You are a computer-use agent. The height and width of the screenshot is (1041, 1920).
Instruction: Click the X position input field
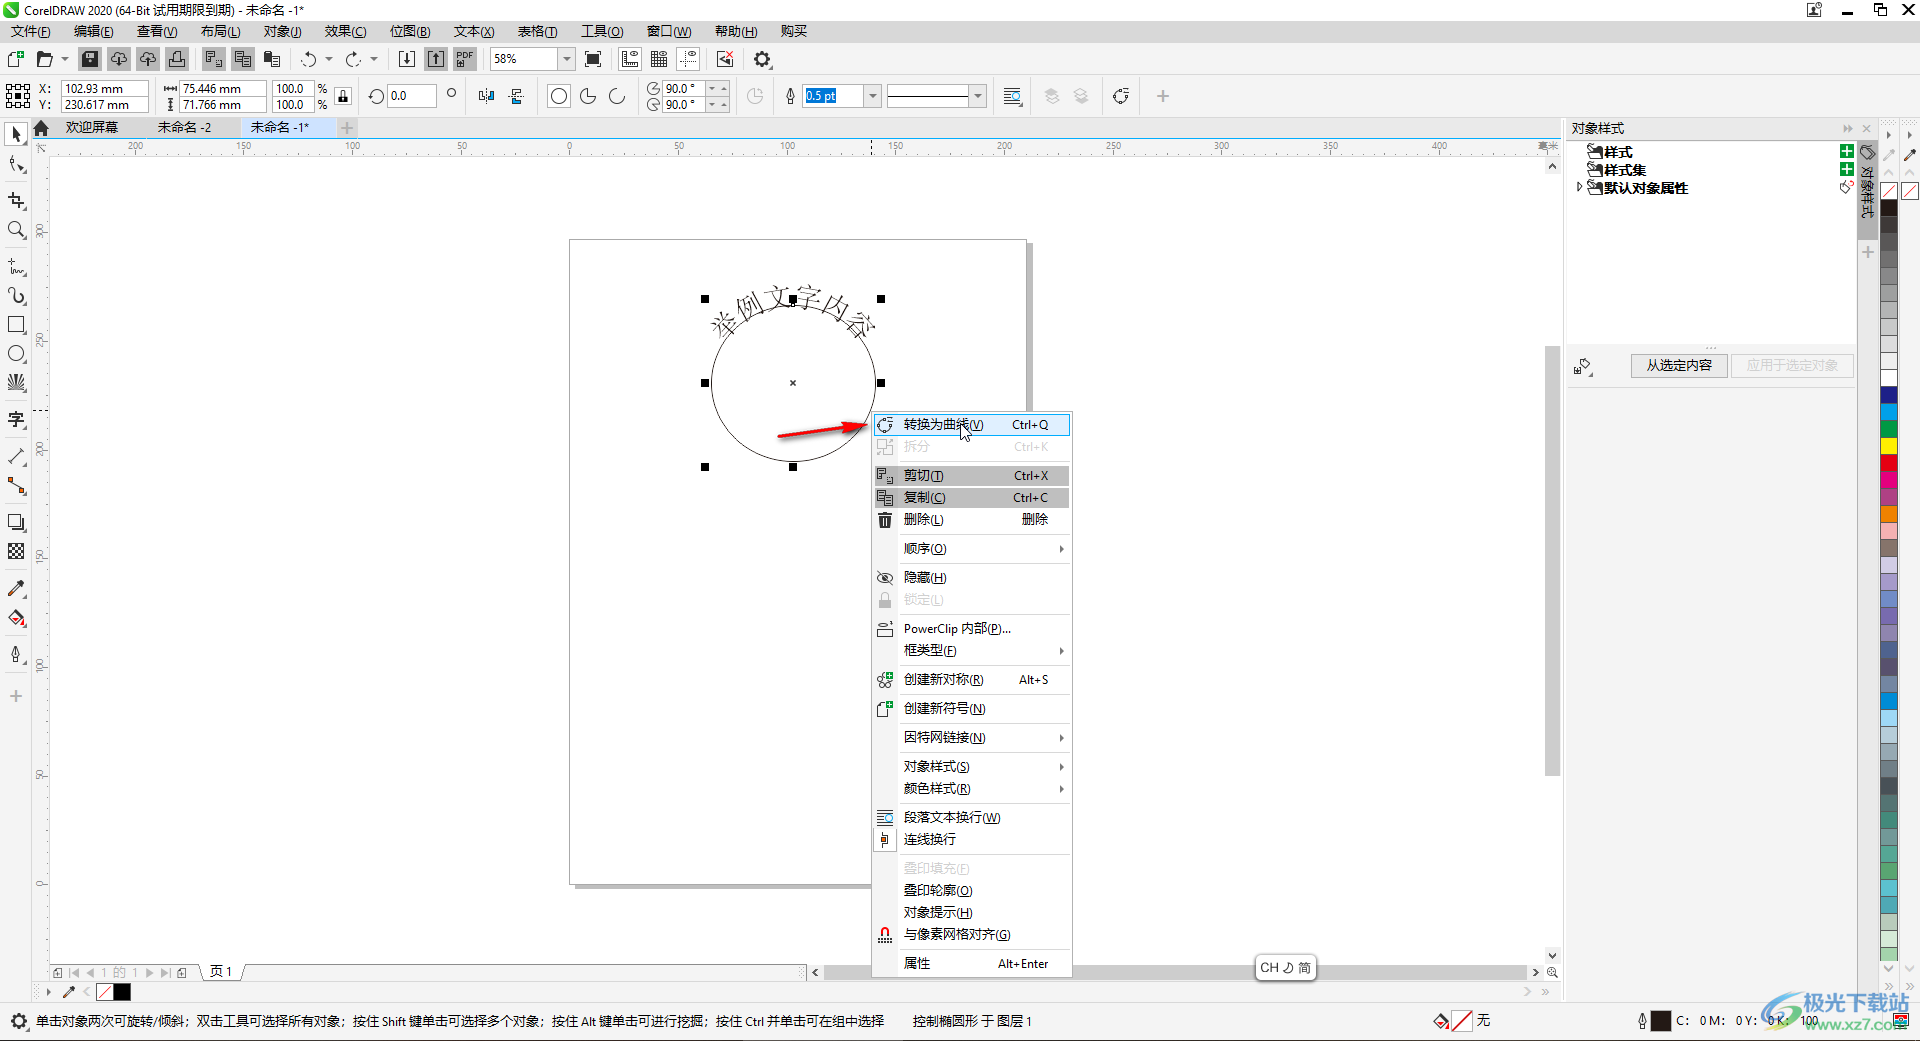coord(104,89)
